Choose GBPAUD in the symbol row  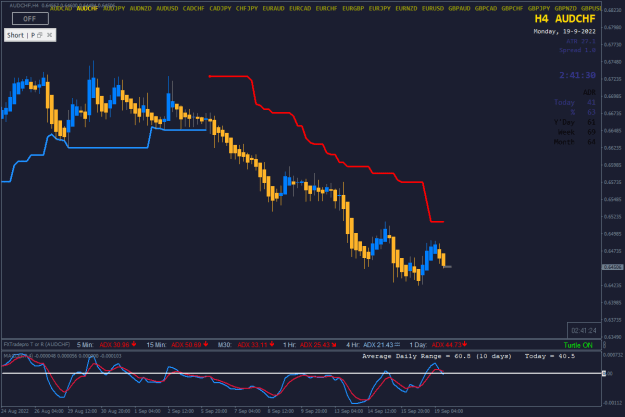click(459, 8)
